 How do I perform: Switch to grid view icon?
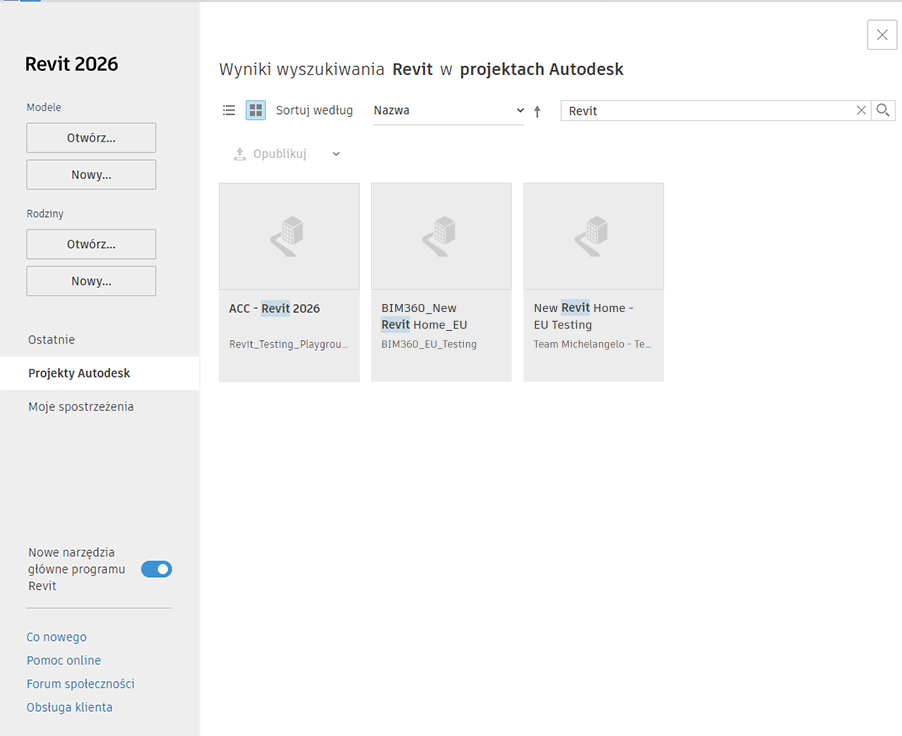coord(255,110)
